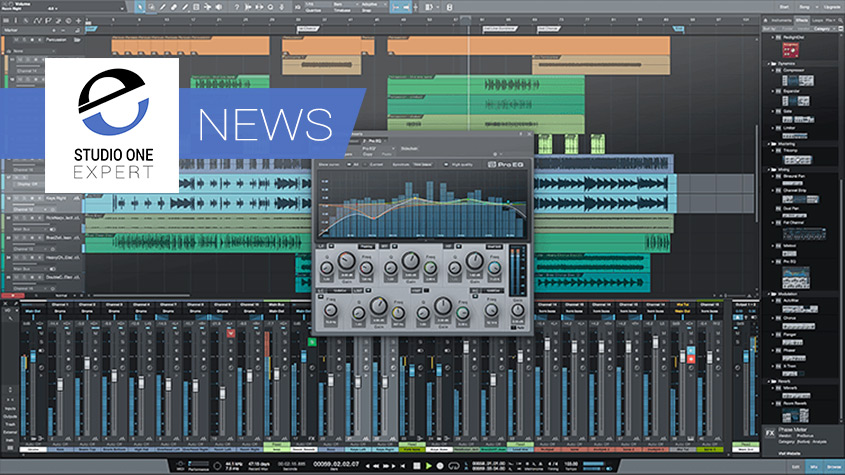Adjust the HF Gain knob
Screen dimensions: 845x475
475,261
